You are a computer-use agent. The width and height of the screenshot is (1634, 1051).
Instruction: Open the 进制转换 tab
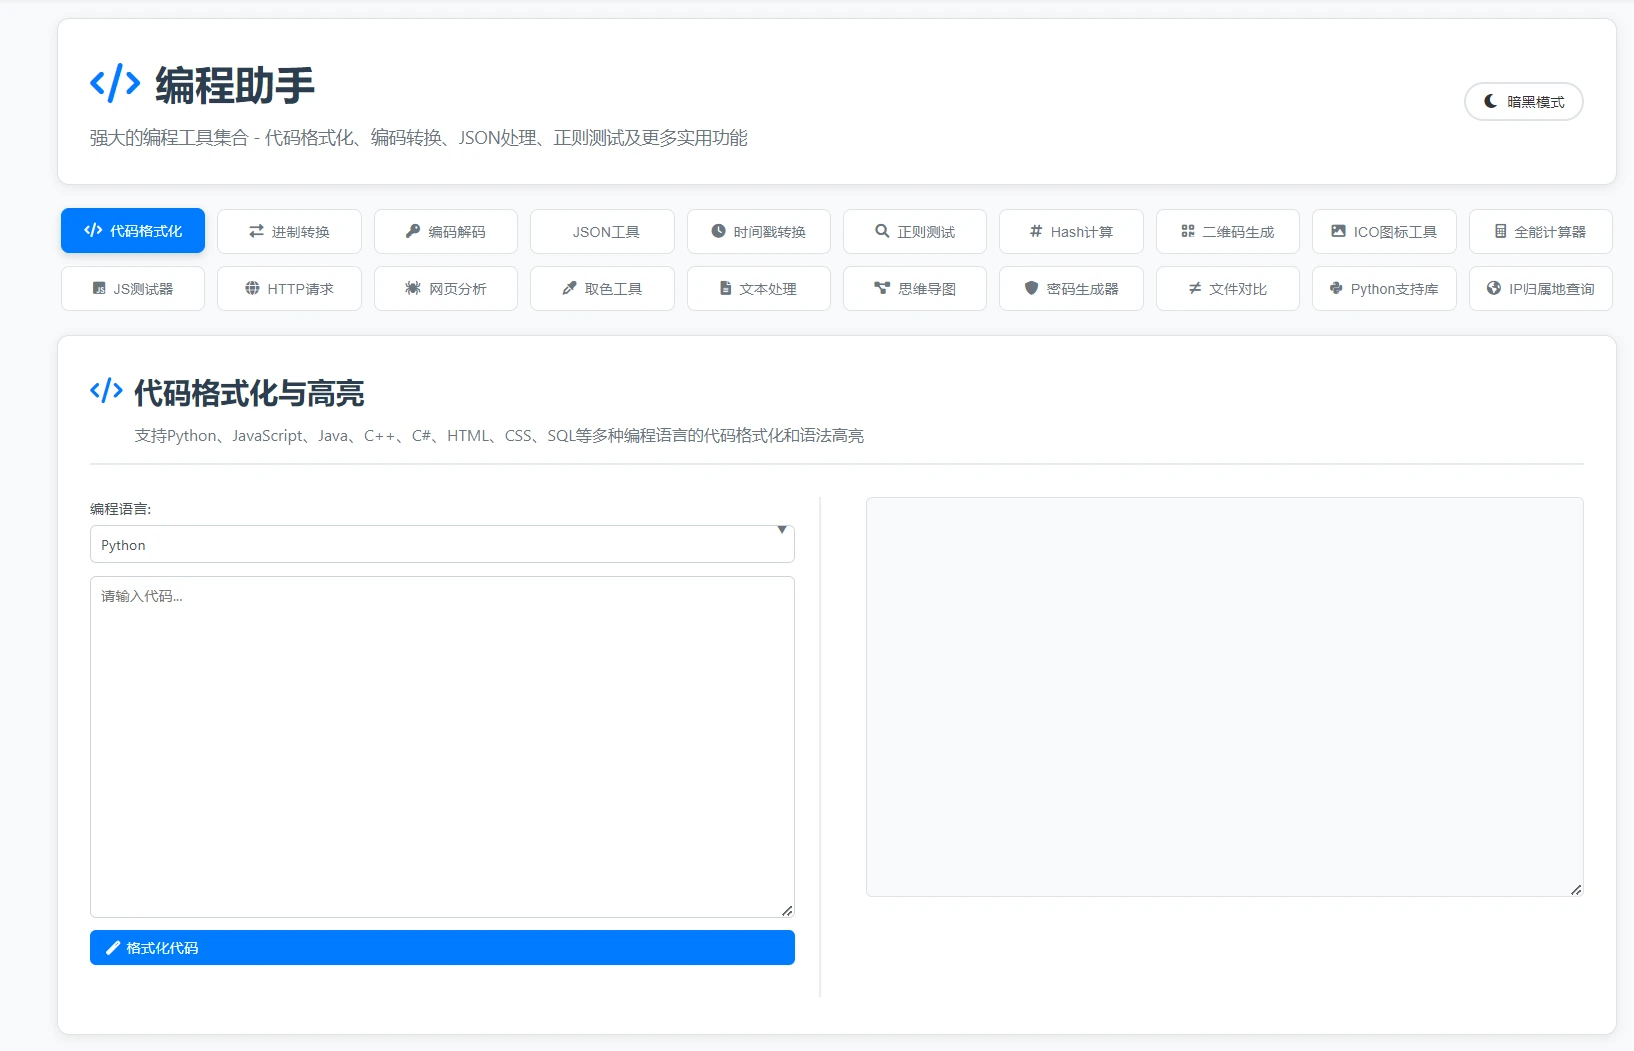(x=289, y=232)
